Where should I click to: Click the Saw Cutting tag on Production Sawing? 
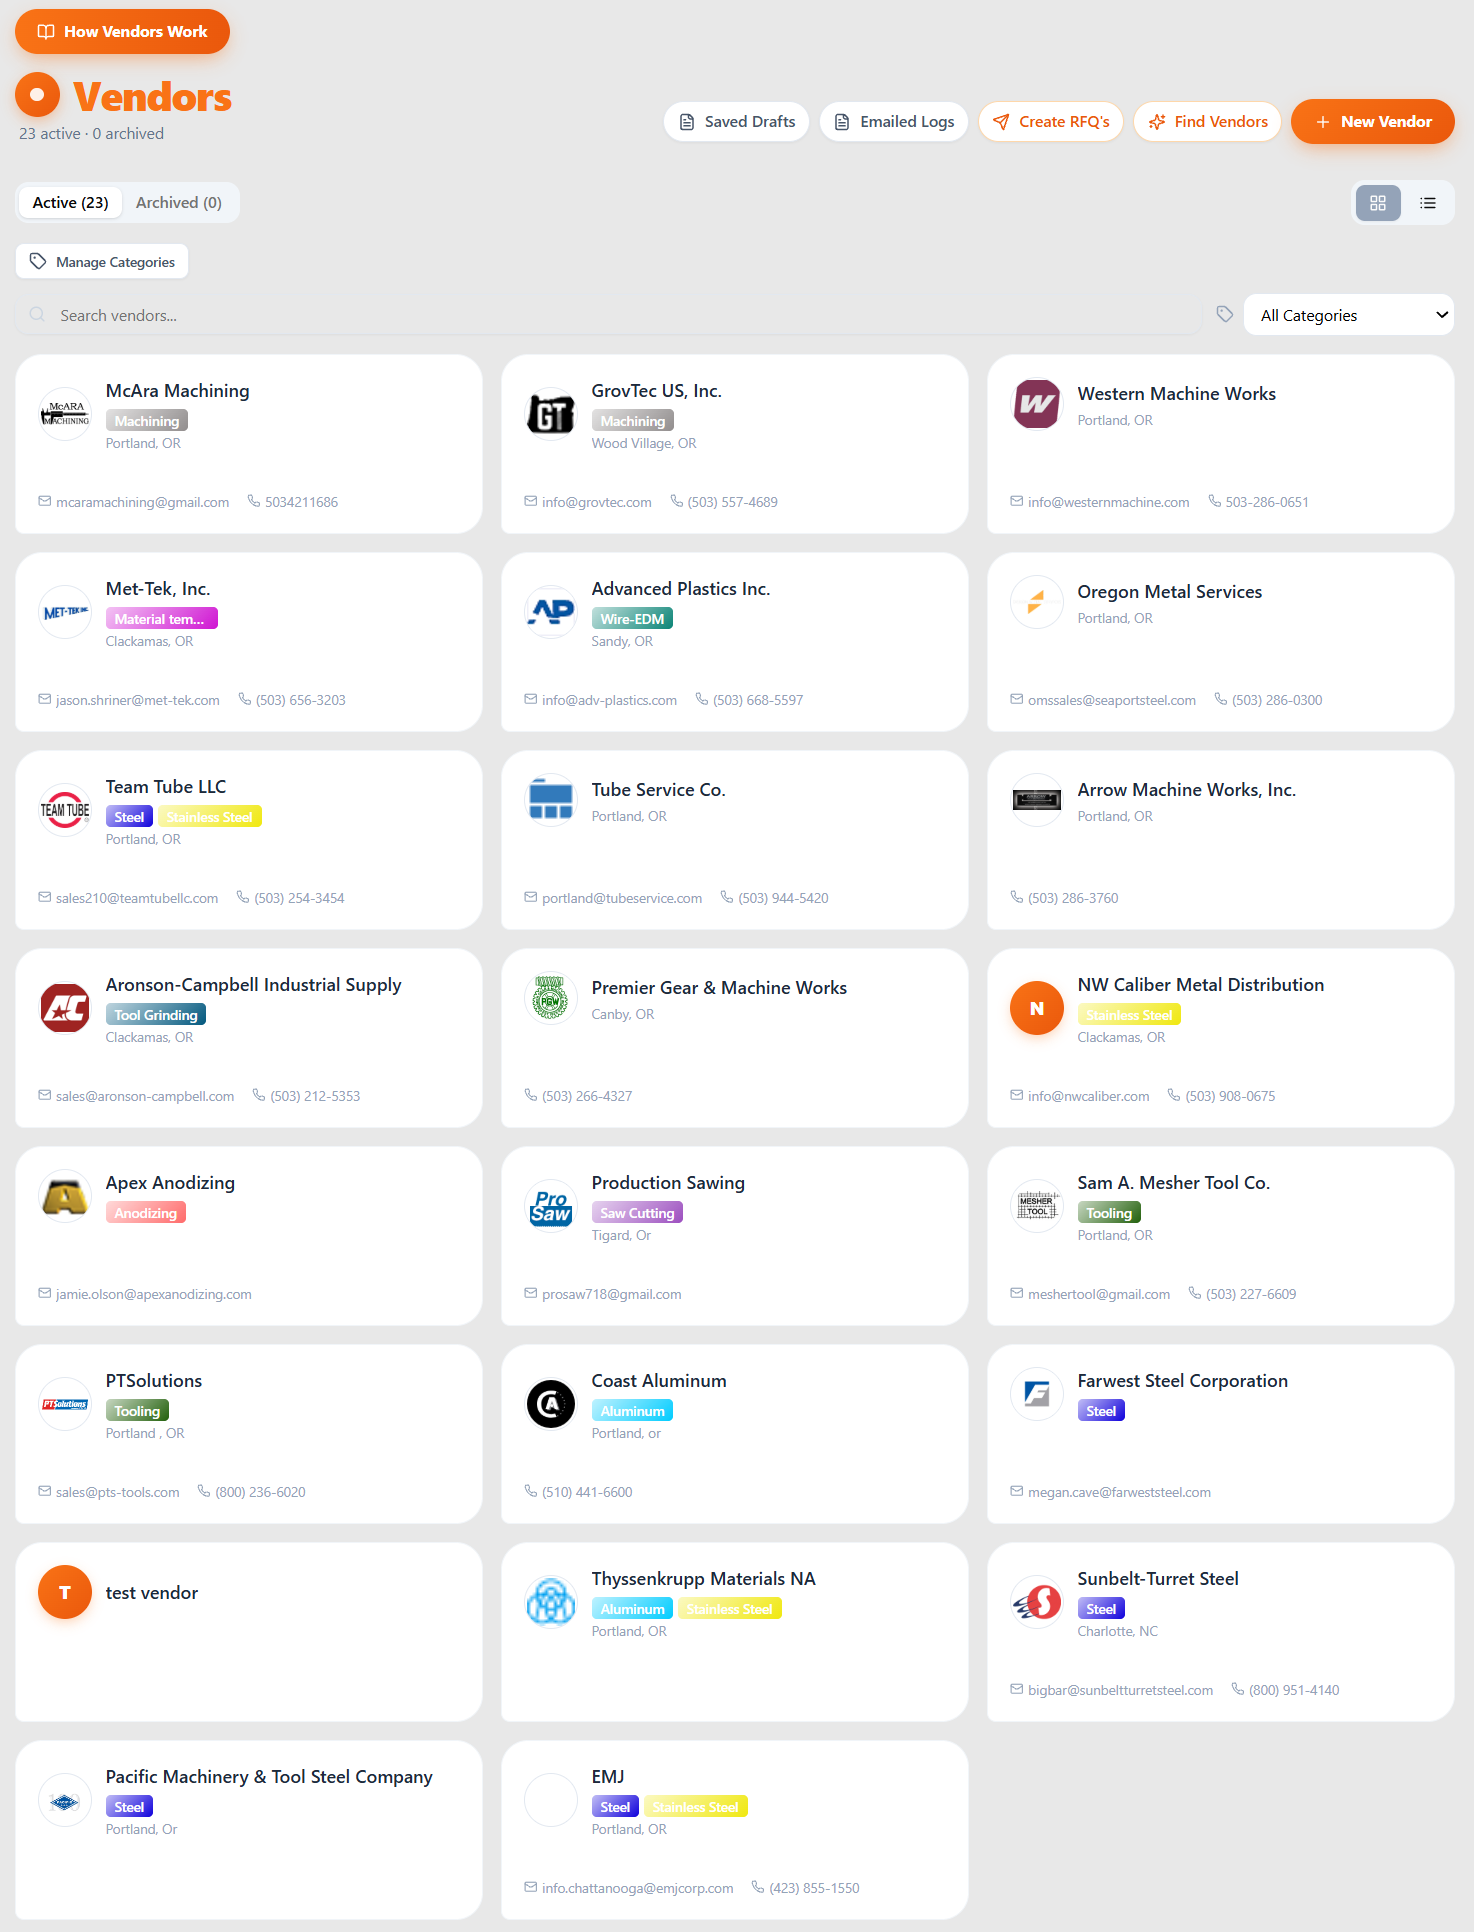click(x=637, y=1213)
